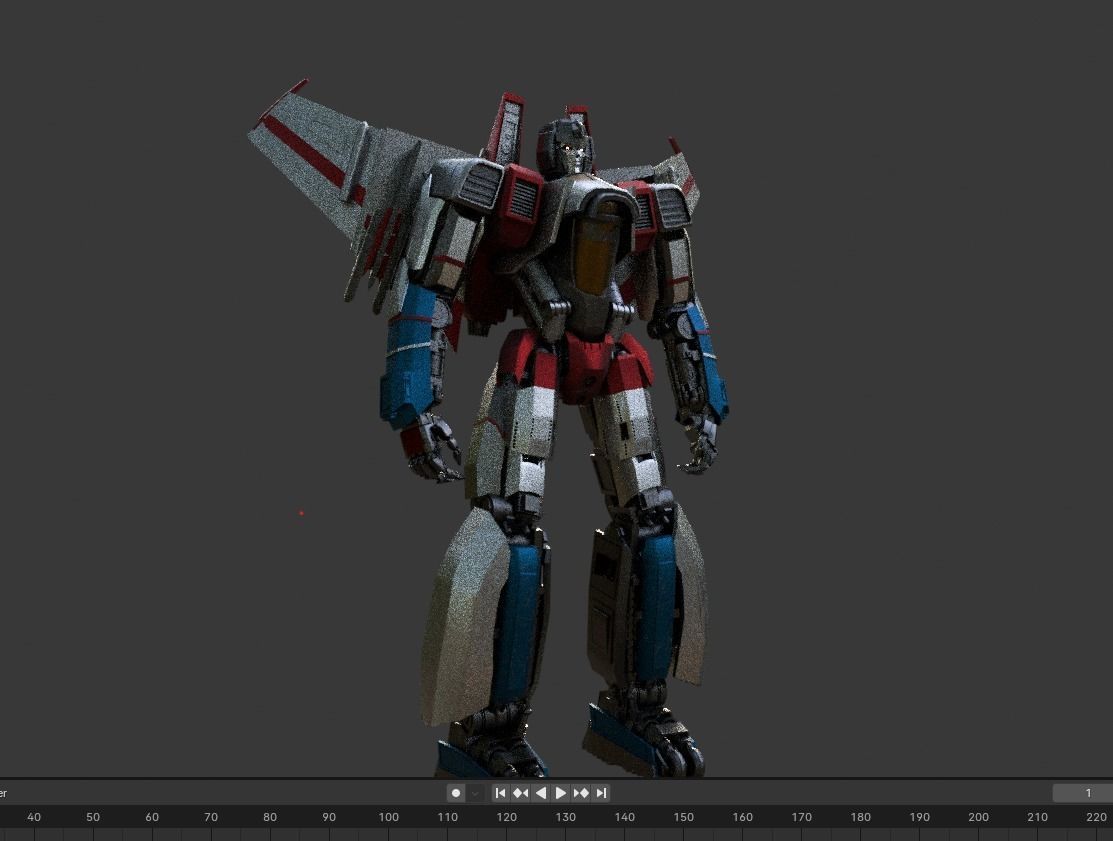Jump to the start frame

click(x=500, y=793)
